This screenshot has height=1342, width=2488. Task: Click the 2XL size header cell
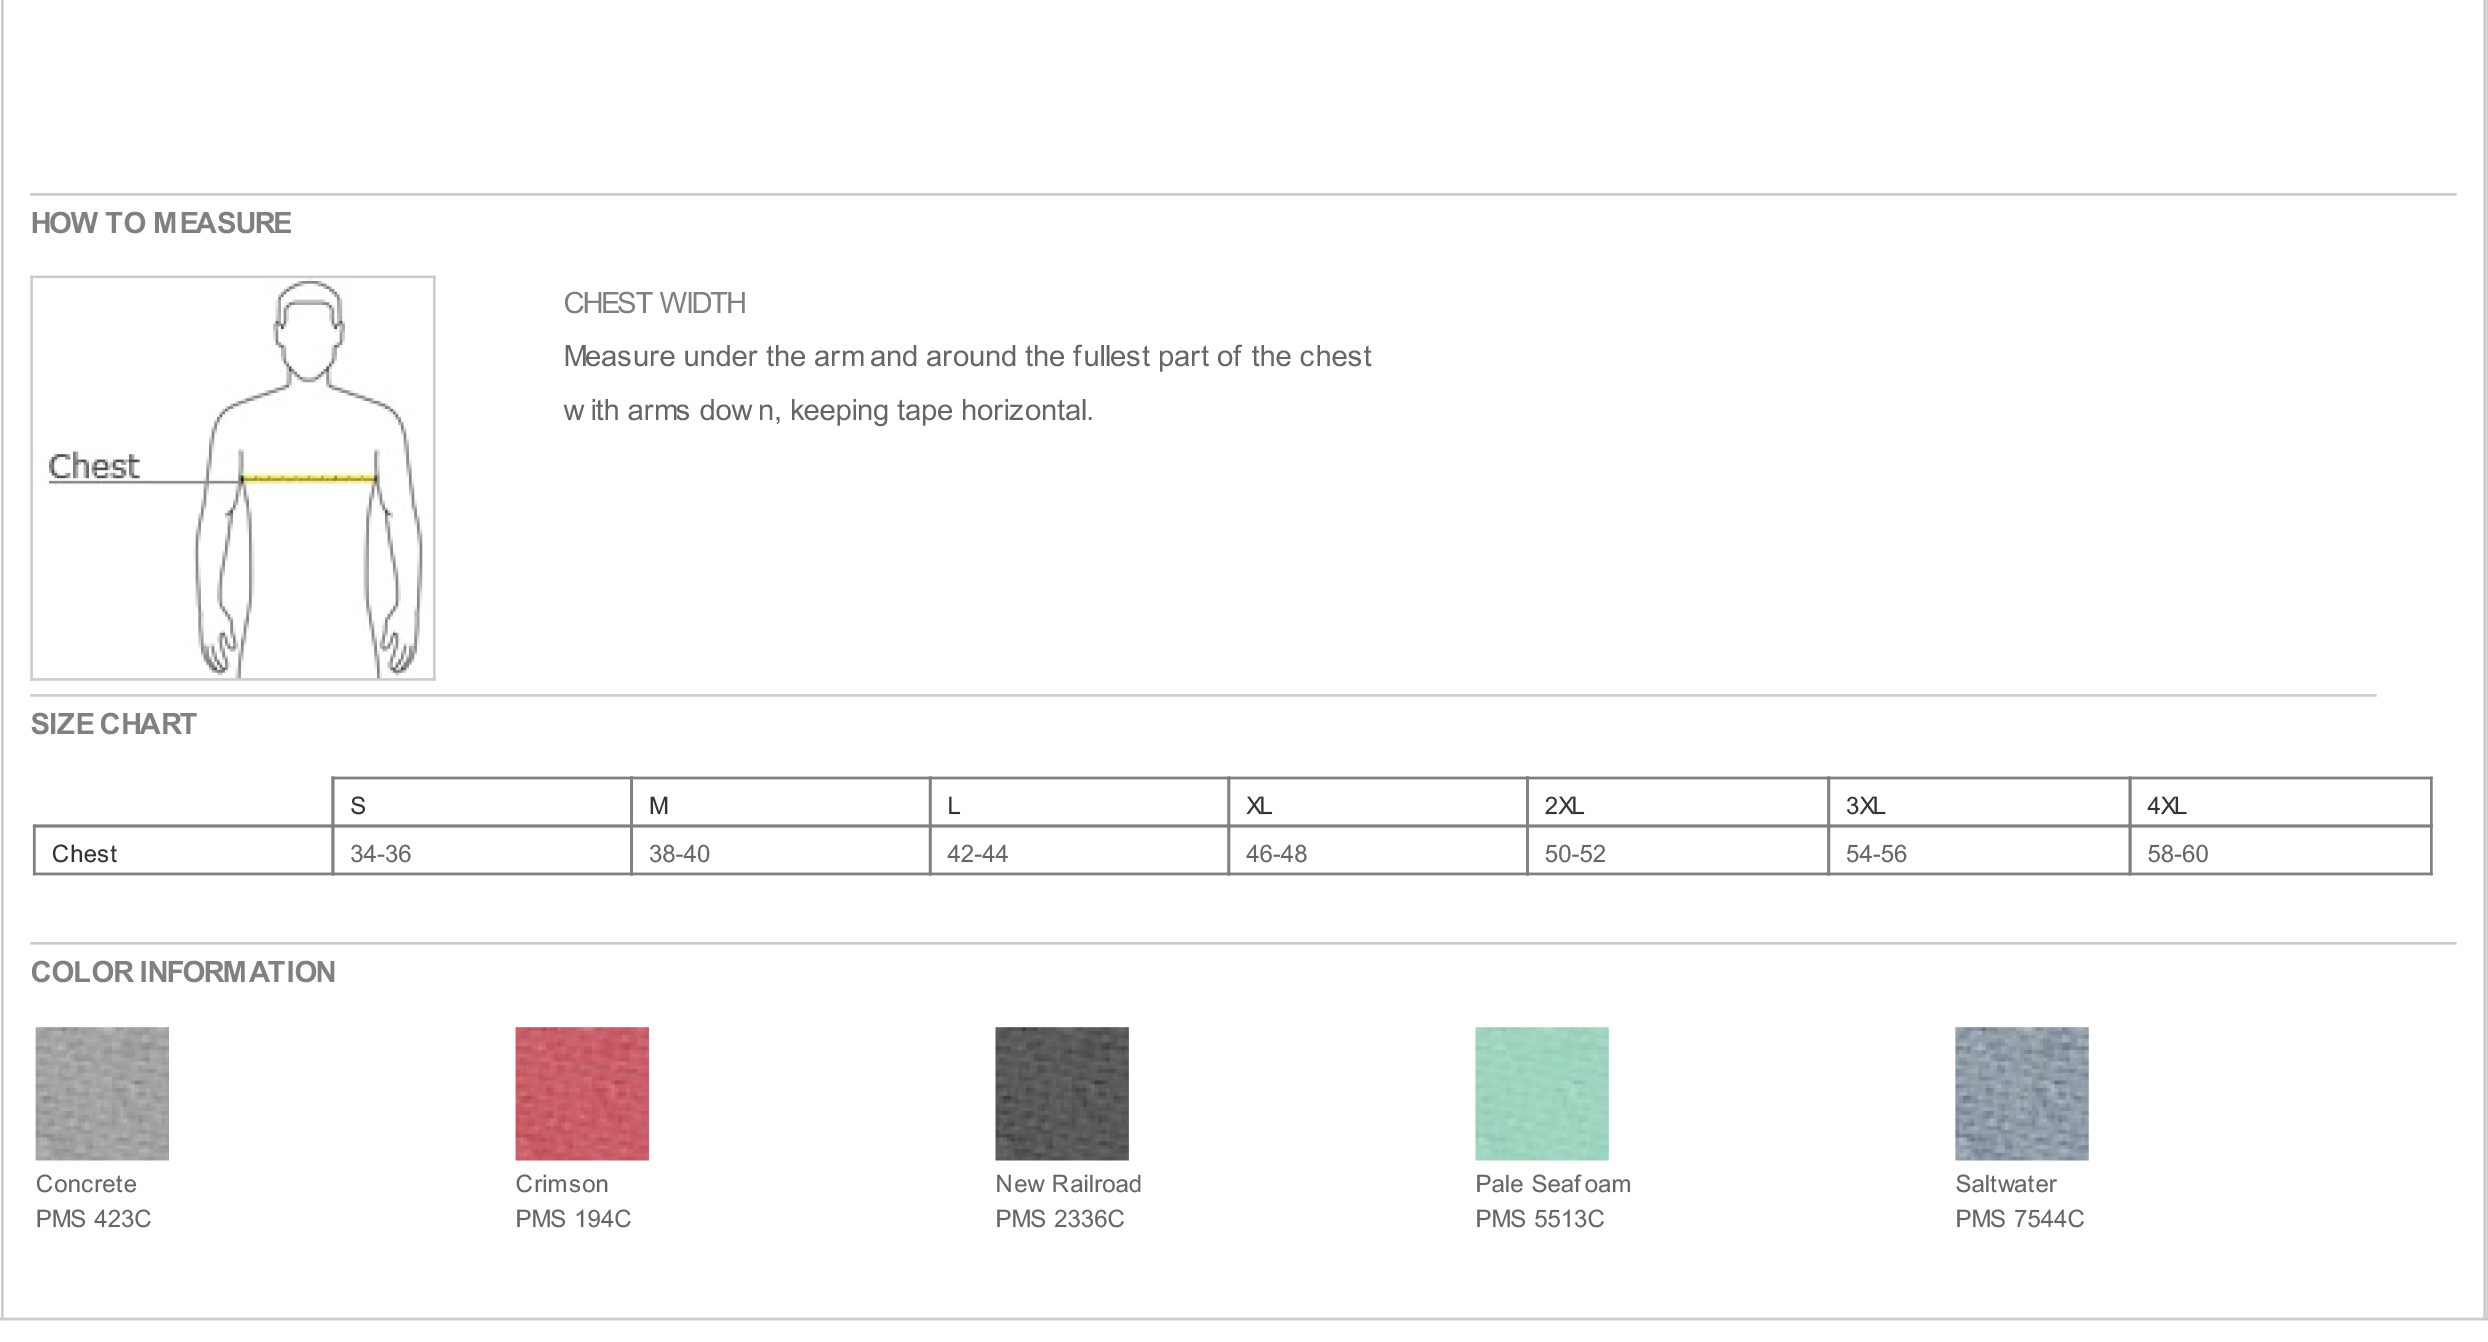point(1677,803)
